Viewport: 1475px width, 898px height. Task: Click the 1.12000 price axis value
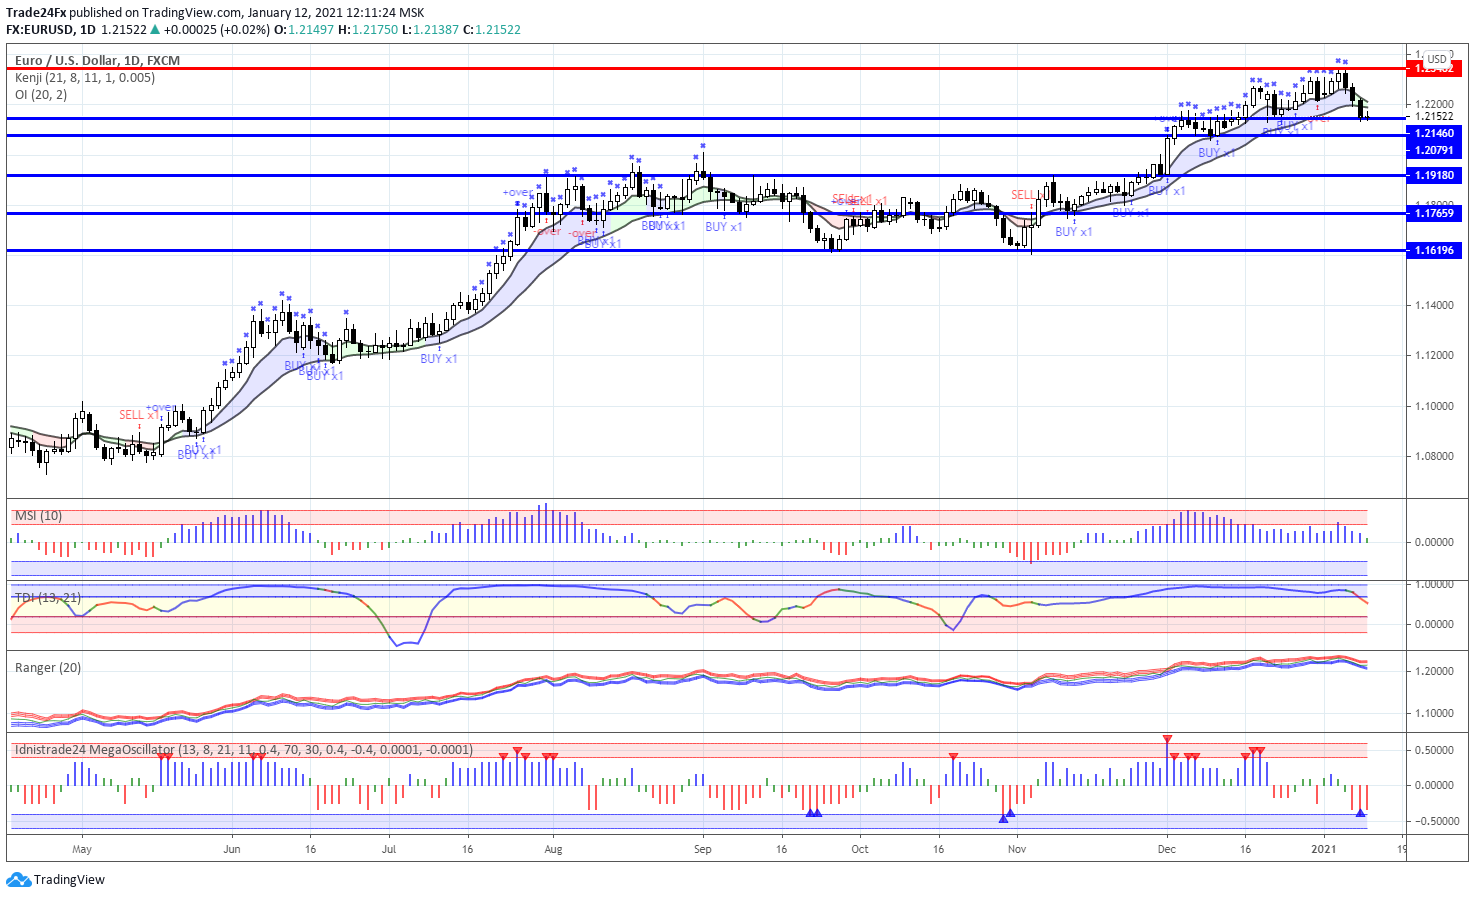click(x=1434, y=355)
